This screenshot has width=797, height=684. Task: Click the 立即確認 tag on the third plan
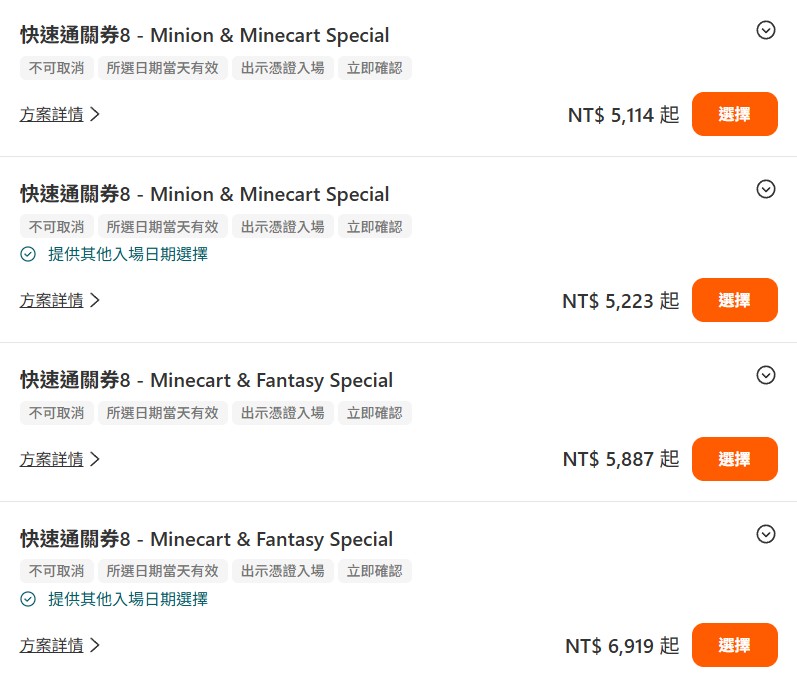pos(375,413)
